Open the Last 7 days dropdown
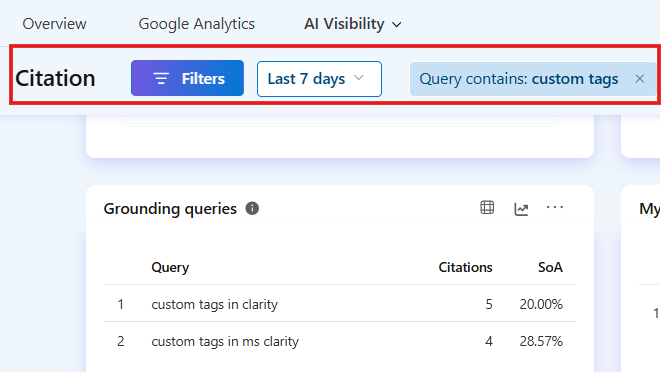The width and height of the screenshot is (661, 372). pos(319,79)
